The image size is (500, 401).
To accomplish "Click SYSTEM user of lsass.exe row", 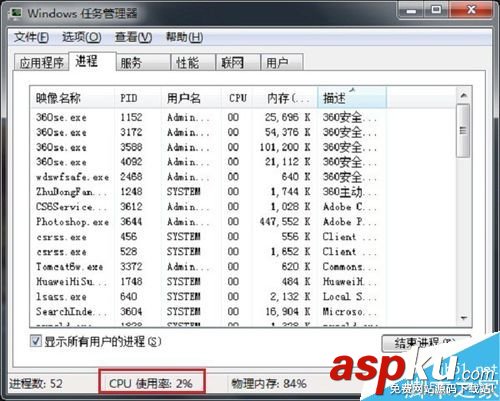I will point(184,297).
